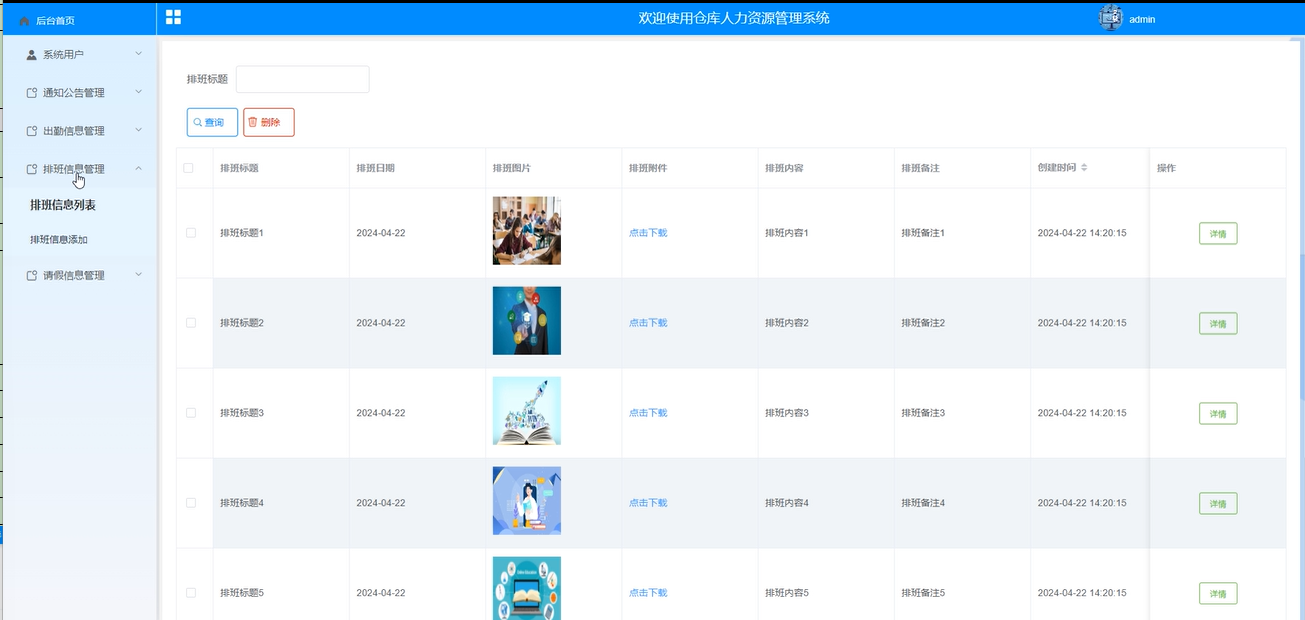Click 点击下载 link in 排班标题5 row
The width and height of the screenshot is (1305, 620).
coord(648,593)
